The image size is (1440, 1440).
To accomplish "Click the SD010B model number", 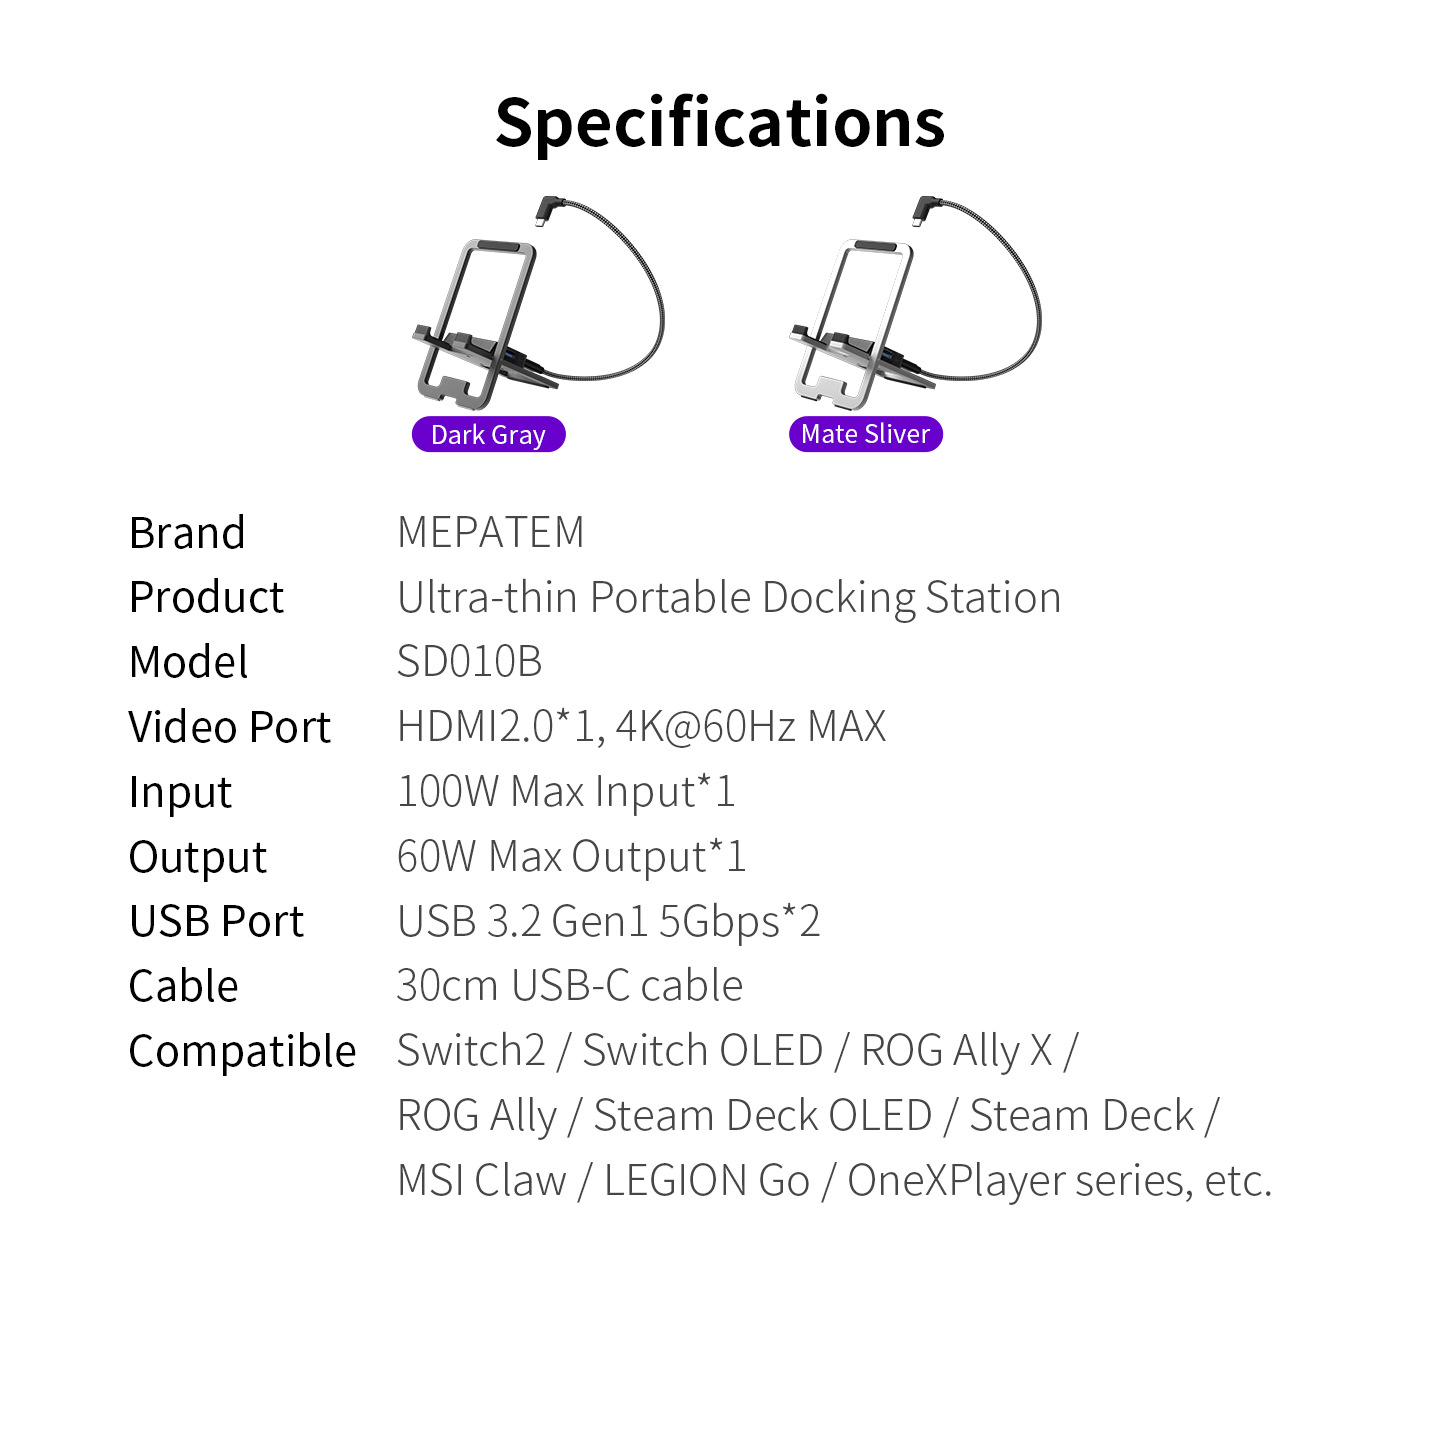I will [469, 662].
